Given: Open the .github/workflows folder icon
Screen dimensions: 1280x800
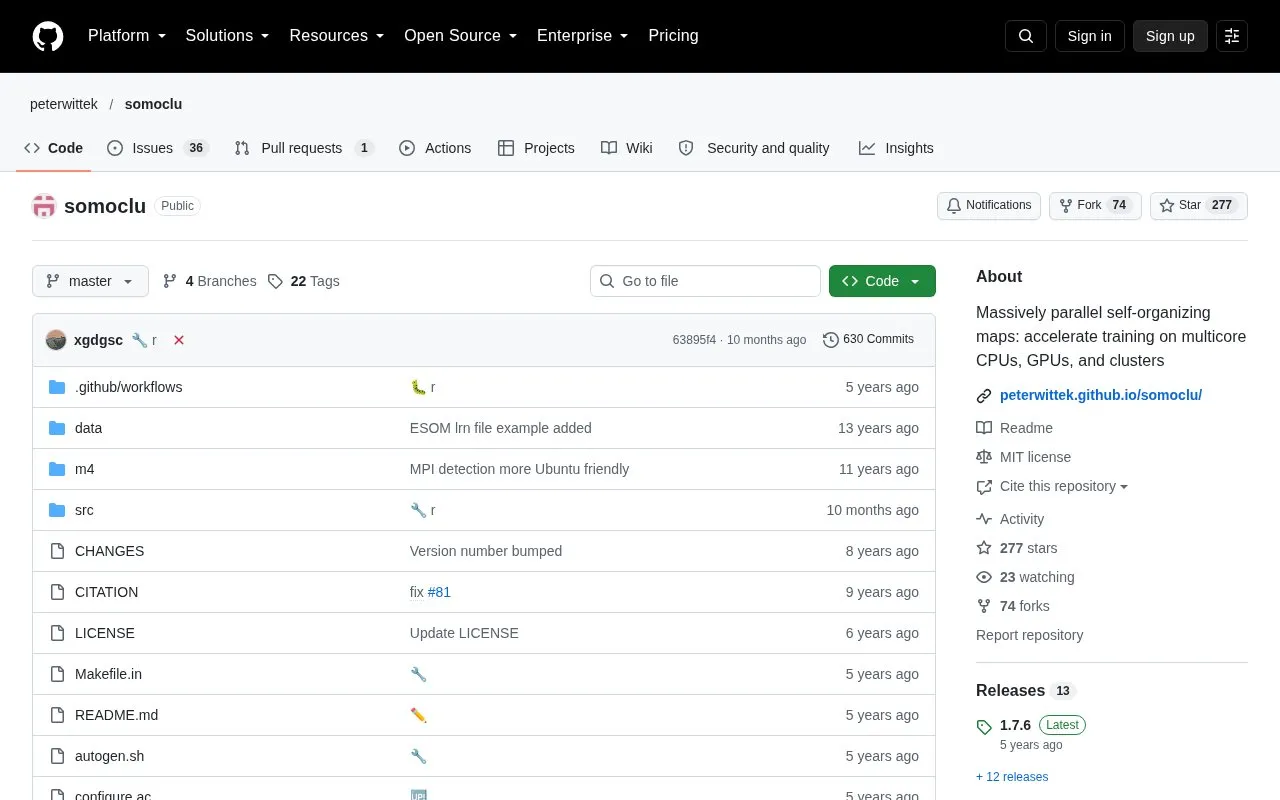Looking at the screenshot, I should 57,387.
